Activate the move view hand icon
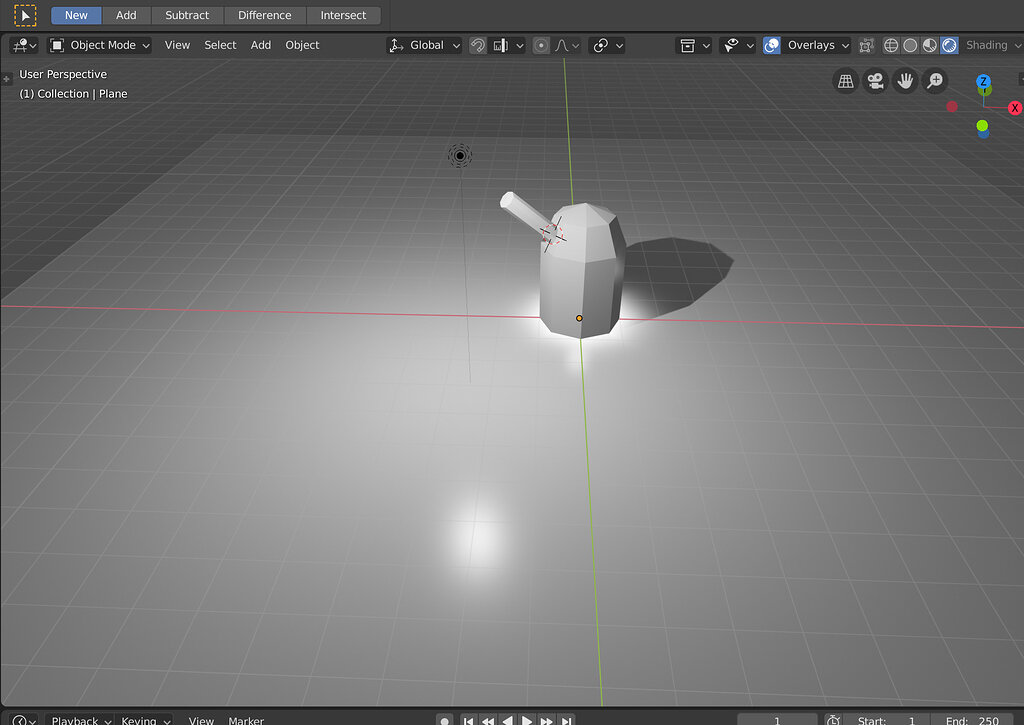This screenshot has width=1024, height=725. 904,81
